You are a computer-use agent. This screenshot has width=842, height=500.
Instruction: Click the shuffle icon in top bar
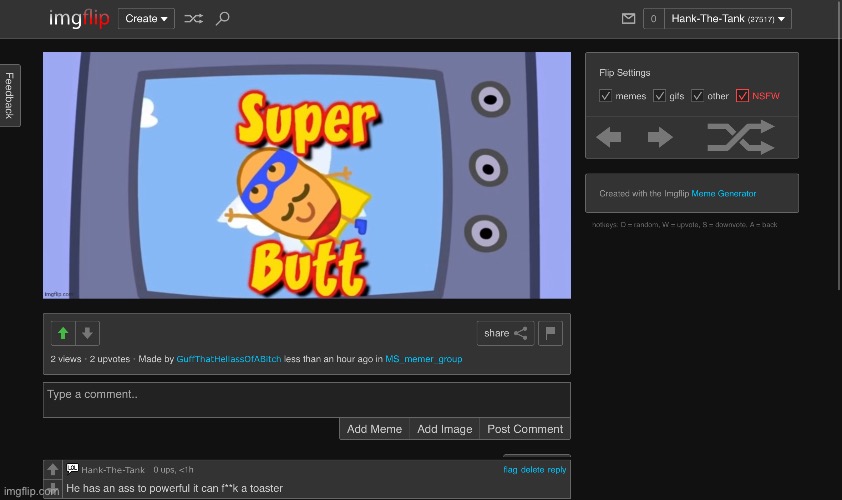click(193, 19)
